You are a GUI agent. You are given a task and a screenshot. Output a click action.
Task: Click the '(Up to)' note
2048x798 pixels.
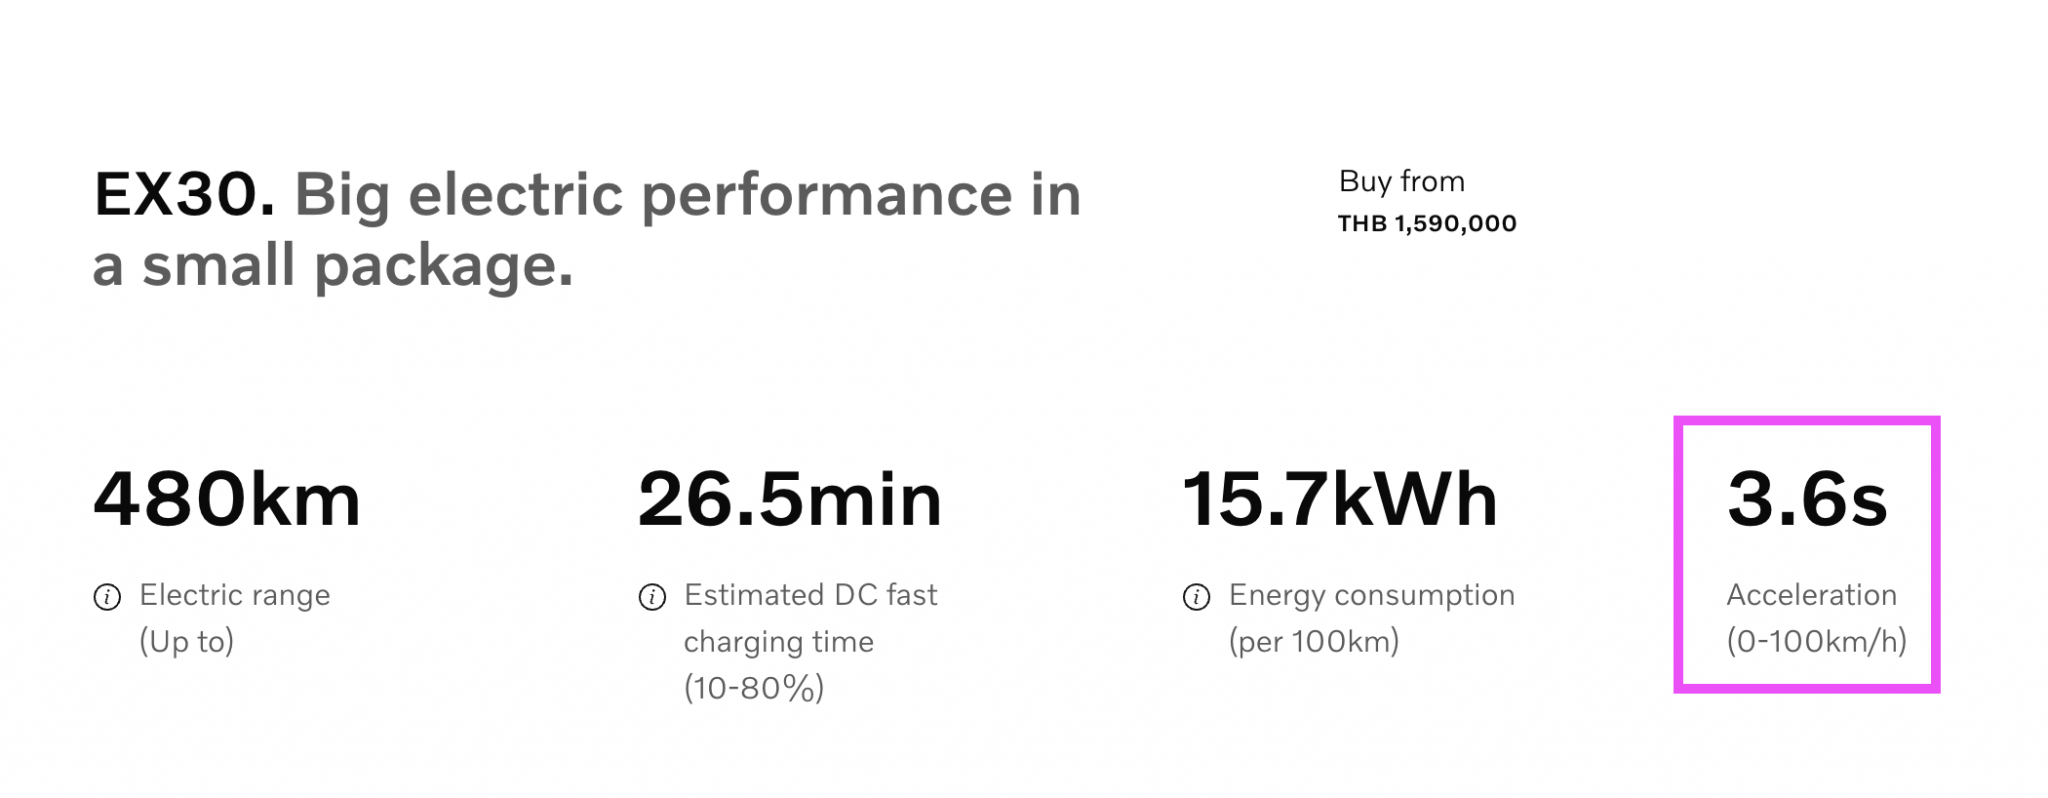click(x=187, y=641)
